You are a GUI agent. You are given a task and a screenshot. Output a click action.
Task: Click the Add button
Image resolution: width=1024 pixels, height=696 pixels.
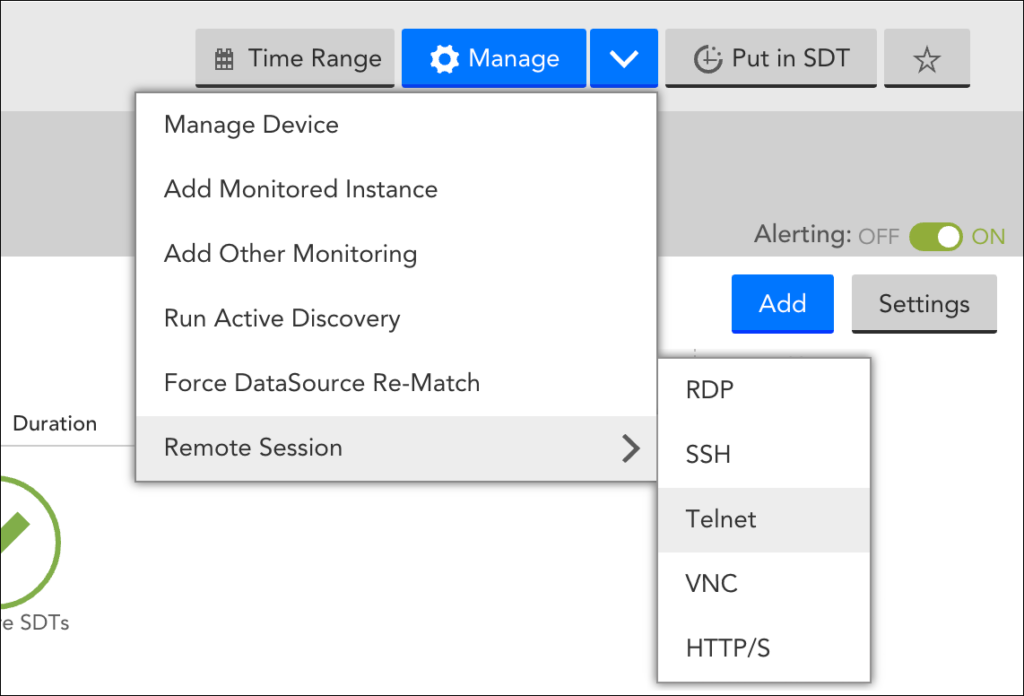[782, 304]
